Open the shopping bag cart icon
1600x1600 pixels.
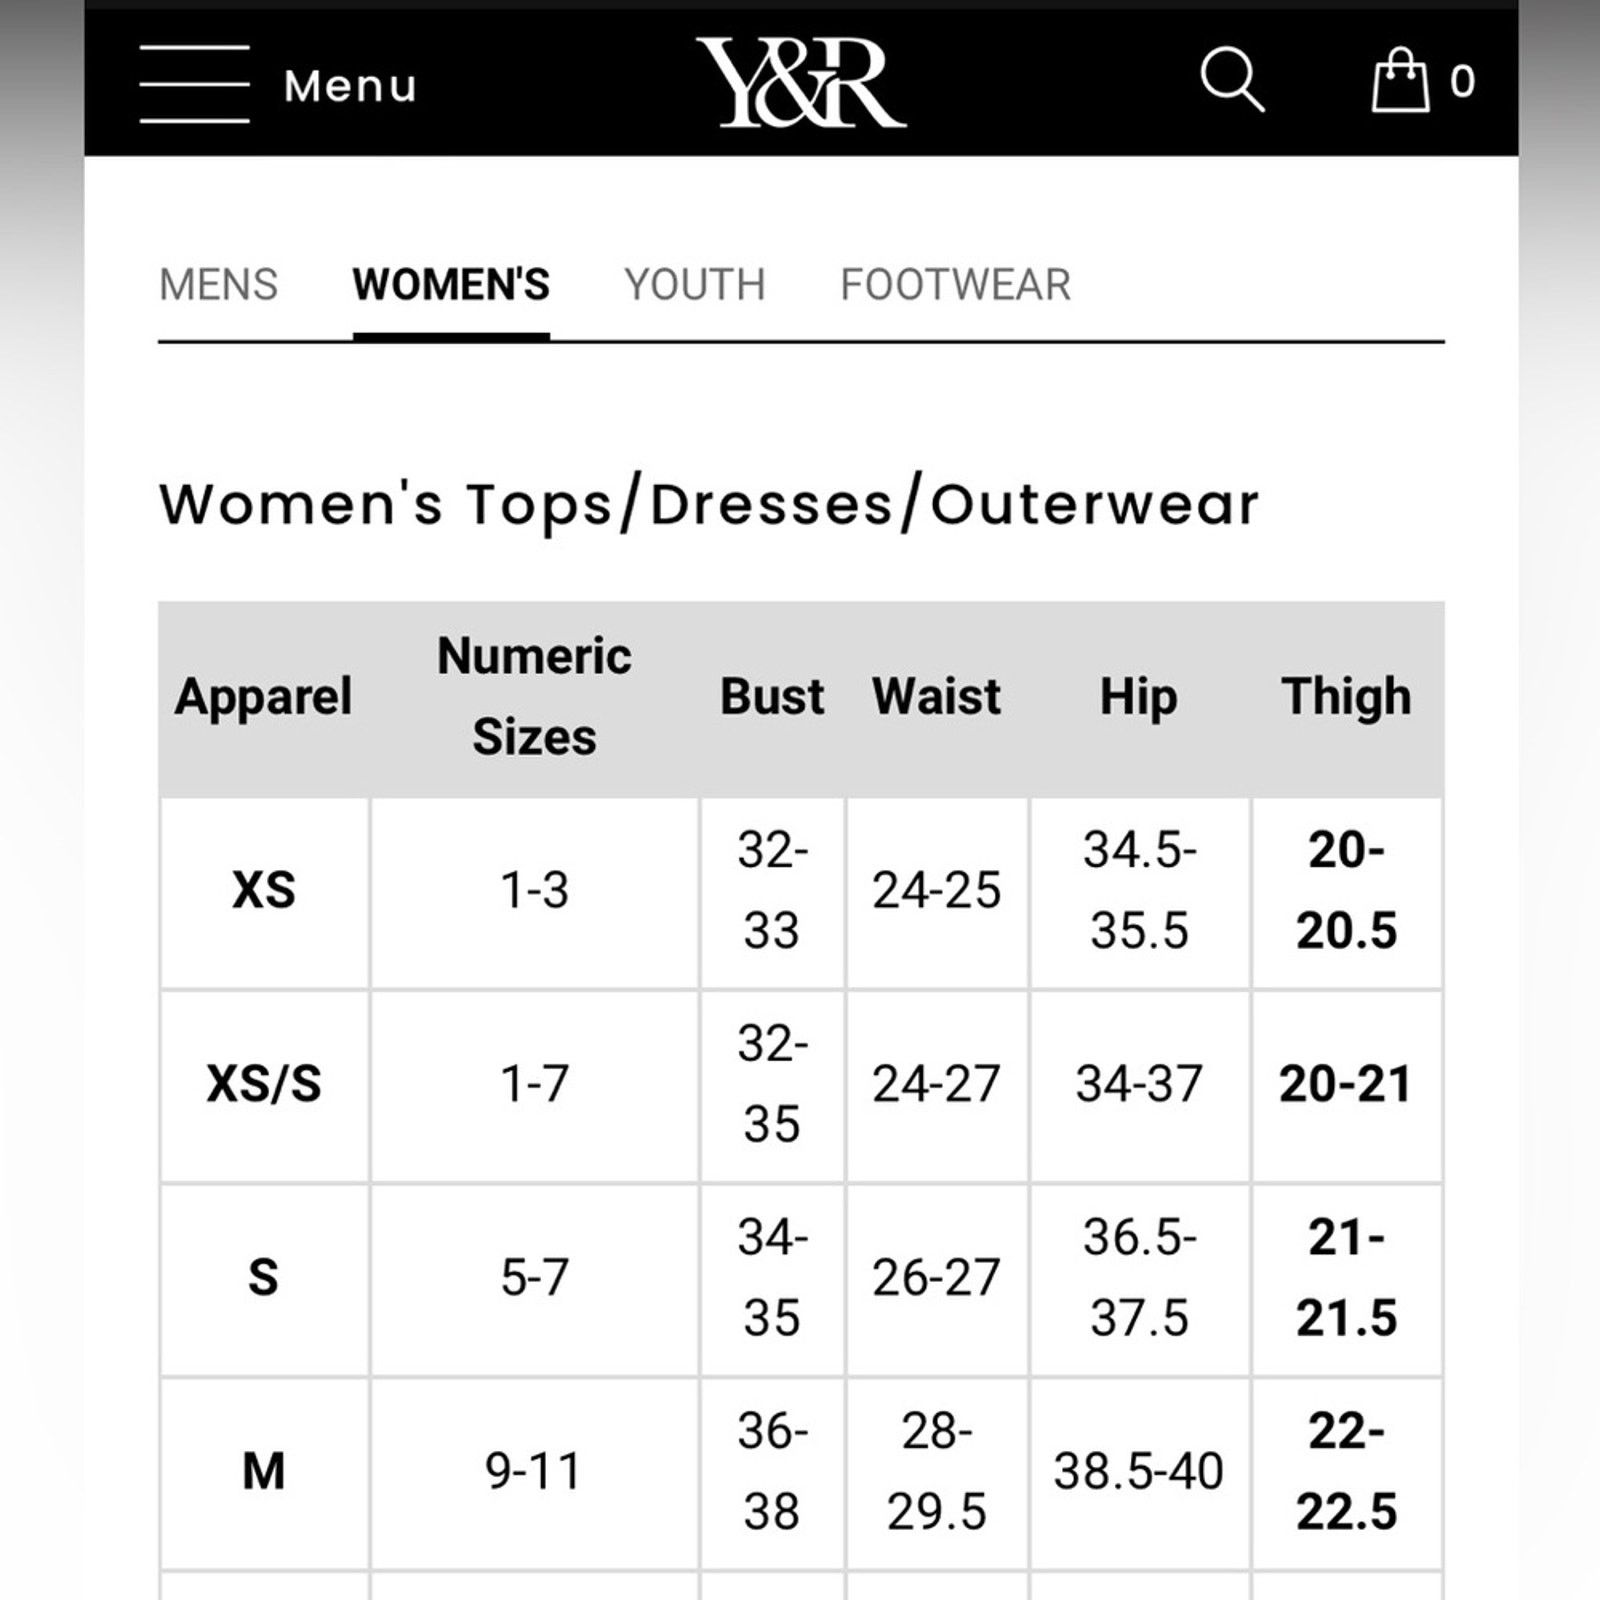pos(1400,80)
